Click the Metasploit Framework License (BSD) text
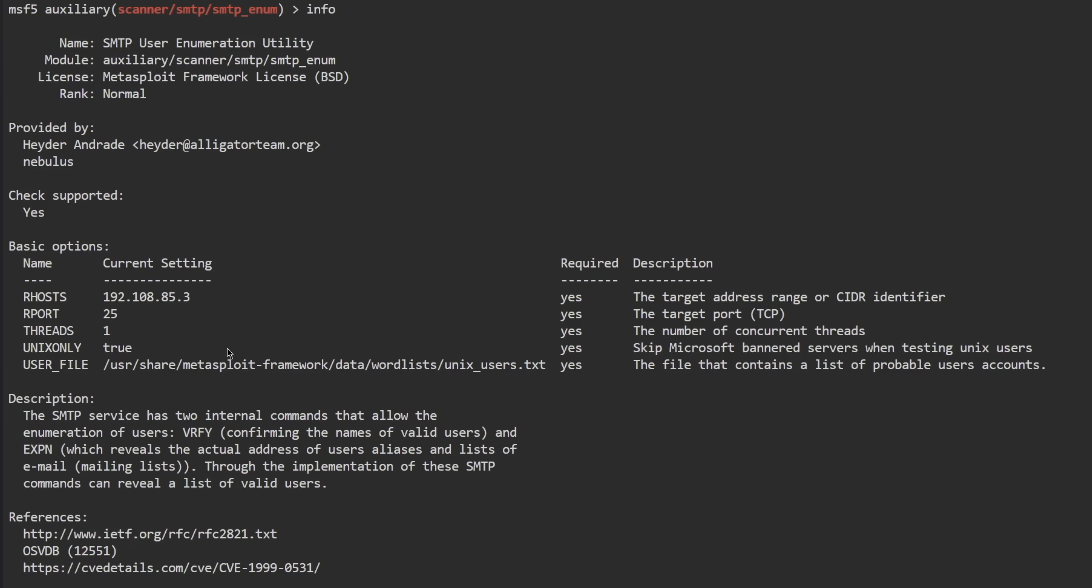The image size is (1092, 588). [x=226, y=77]
